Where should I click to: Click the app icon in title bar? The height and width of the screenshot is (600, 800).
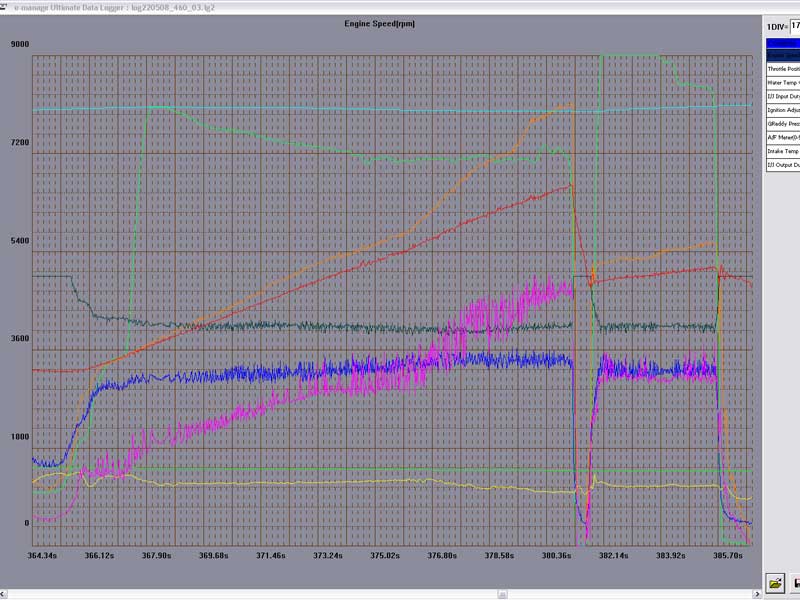(7, 7)
